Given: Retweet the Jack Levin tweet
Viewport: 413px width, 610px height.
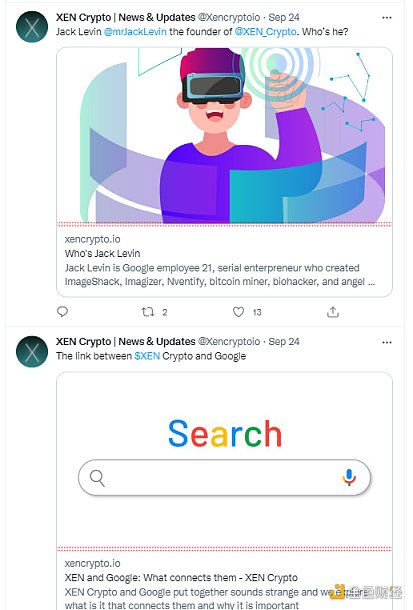Looking at the screenshot, I should [x=148, y=312].
